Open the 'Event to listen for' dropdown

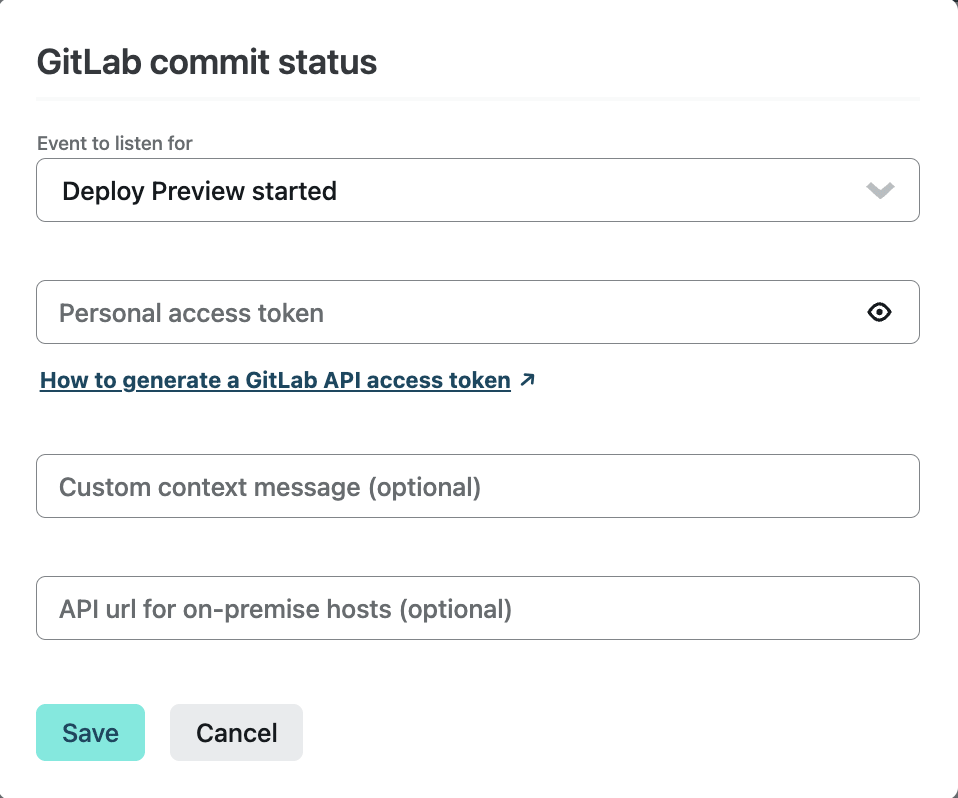[477, 190]
